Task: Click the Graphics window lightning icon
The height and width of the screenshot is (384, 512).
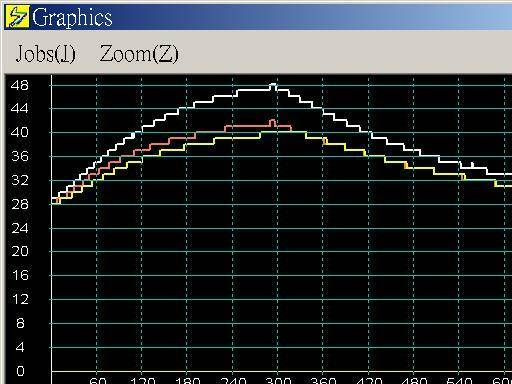Action: (17, 17)
